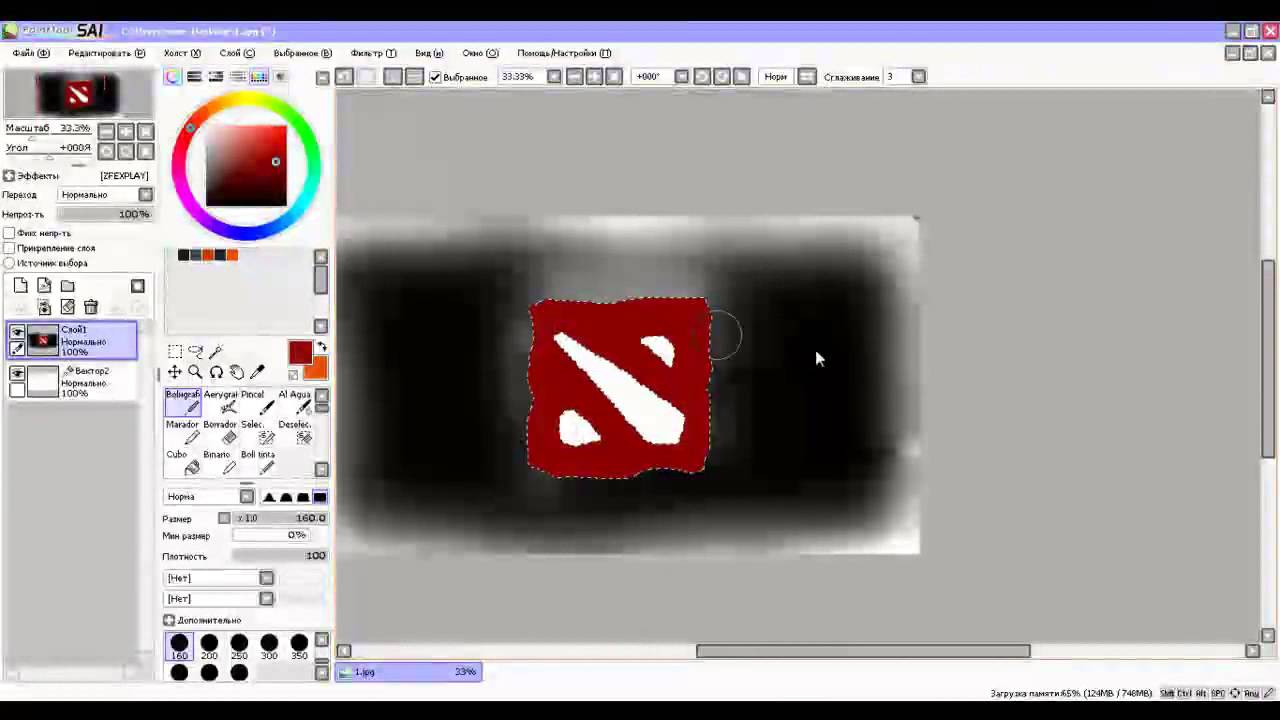1280x720 pixels.
Task: Swap foreground and background colors
Action: point(321,347)
